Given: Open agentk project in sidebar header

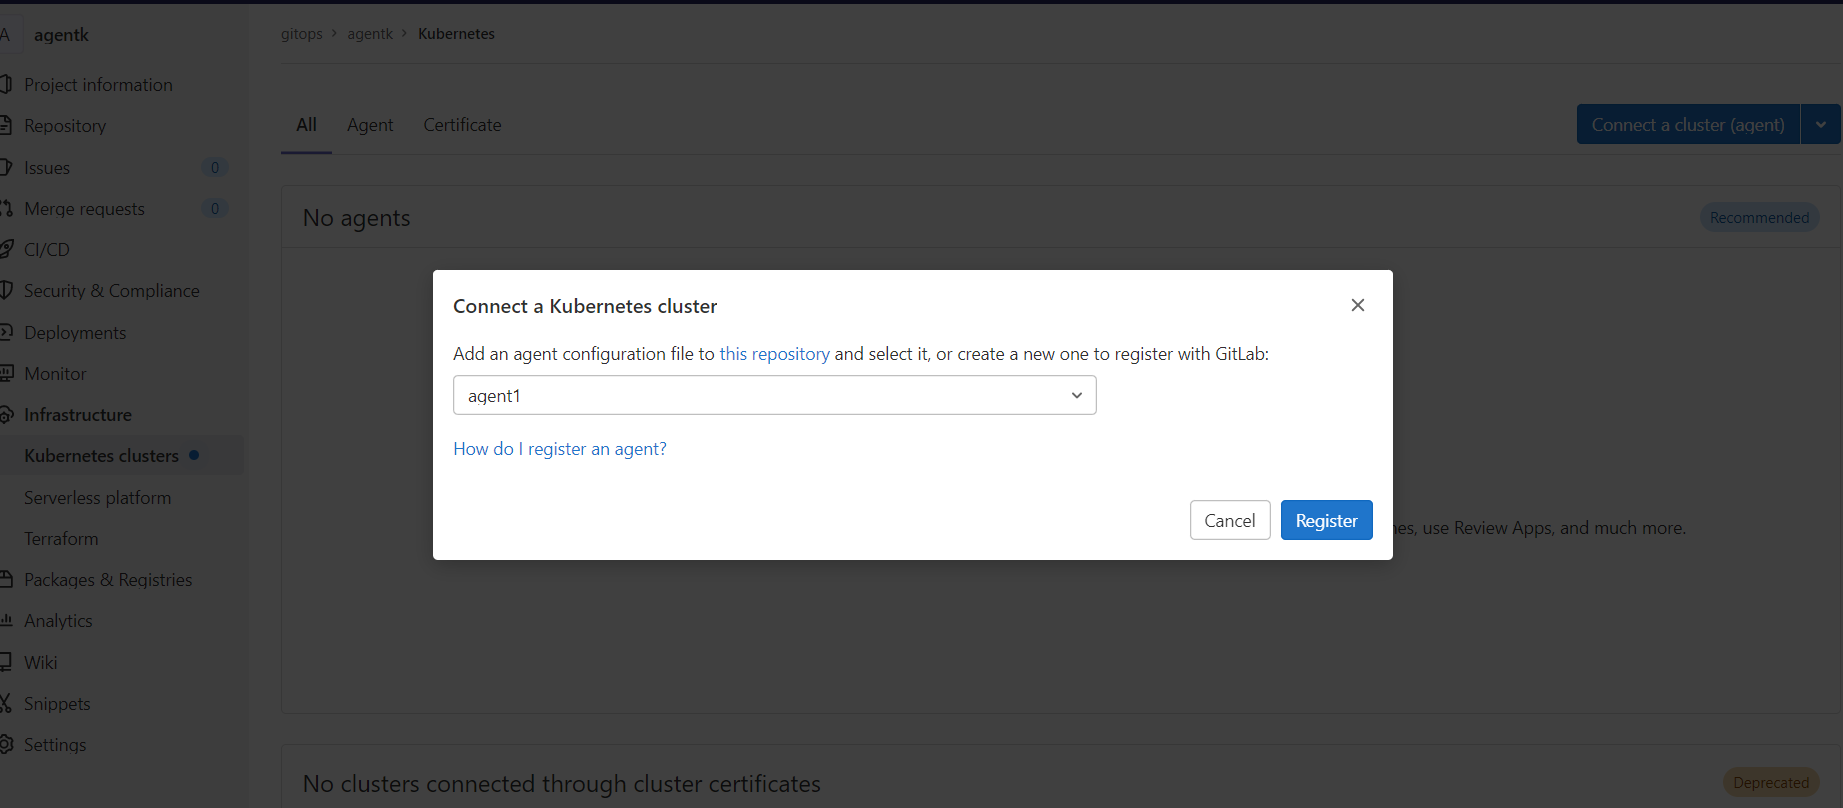Looking at the screenshot, I should (x=61, y=35).
